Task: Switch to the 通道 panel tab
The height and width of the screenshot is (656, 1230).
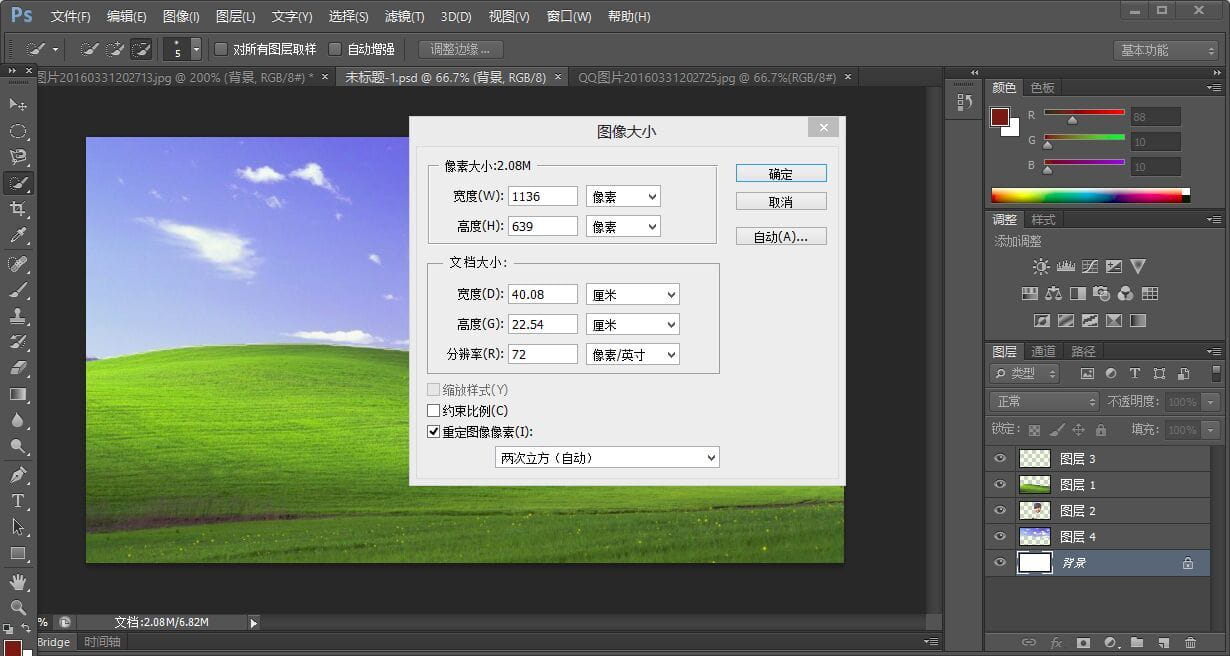Action: coord(1043,351)
